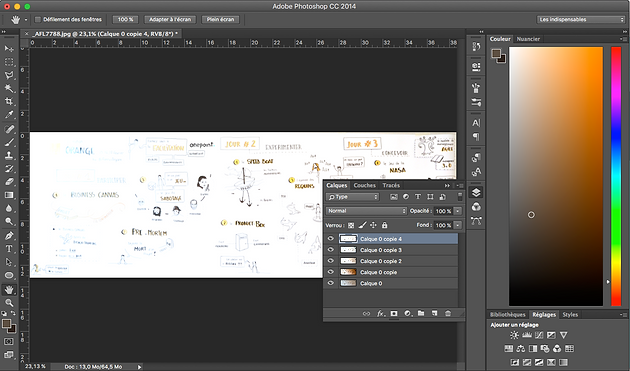The height and width of the screenshot is (371, 630).
Task: Hide the Calque 0 copie 3 layer
Action: pos(331,250)
